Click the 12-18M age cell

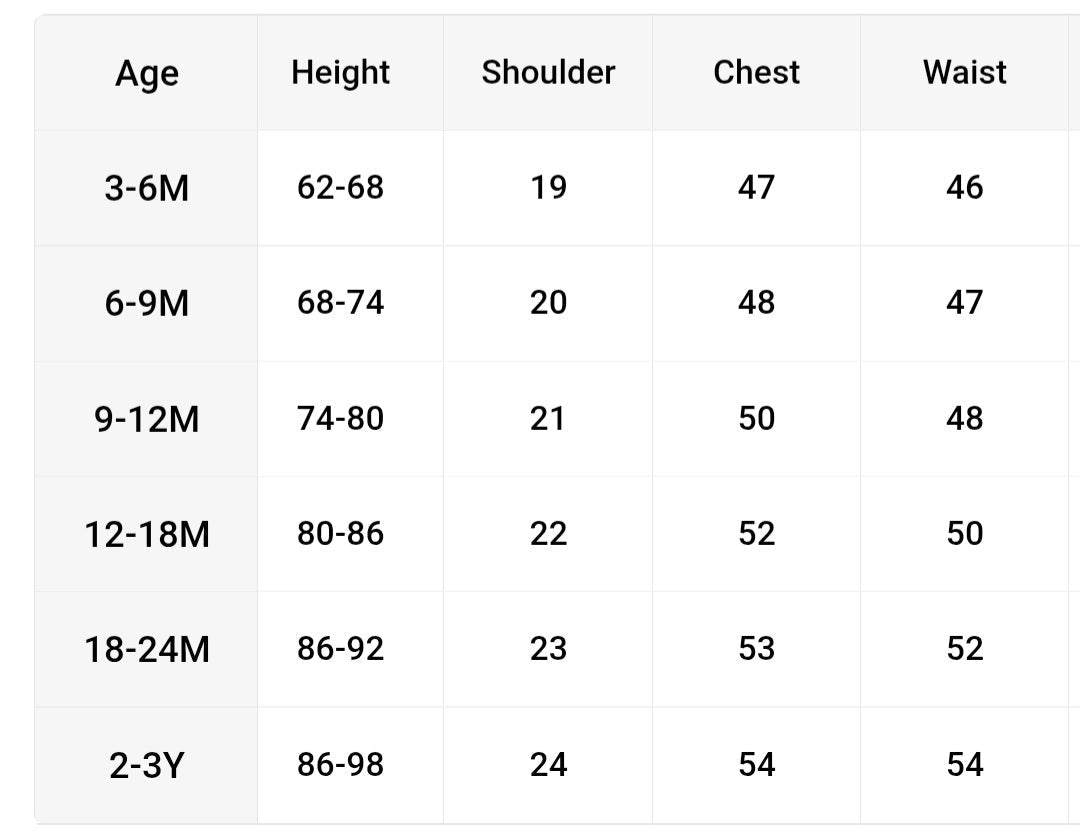[147, 535]
